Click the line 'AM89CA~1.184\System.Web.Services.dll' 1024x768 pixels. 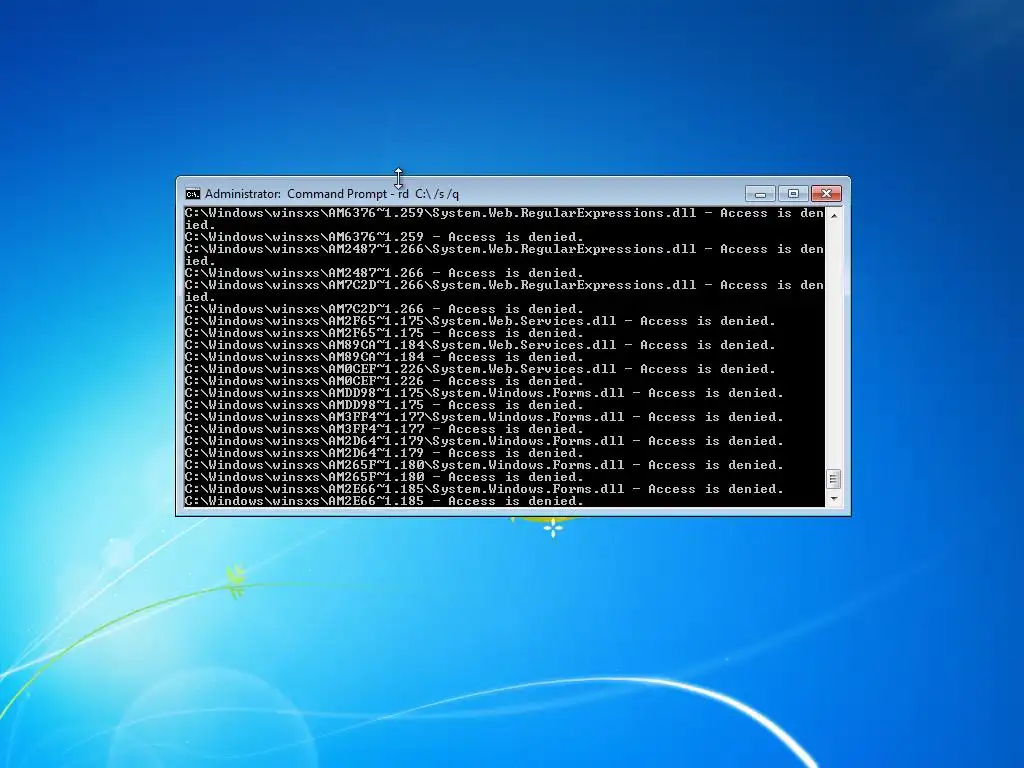[x=480, y=345]
